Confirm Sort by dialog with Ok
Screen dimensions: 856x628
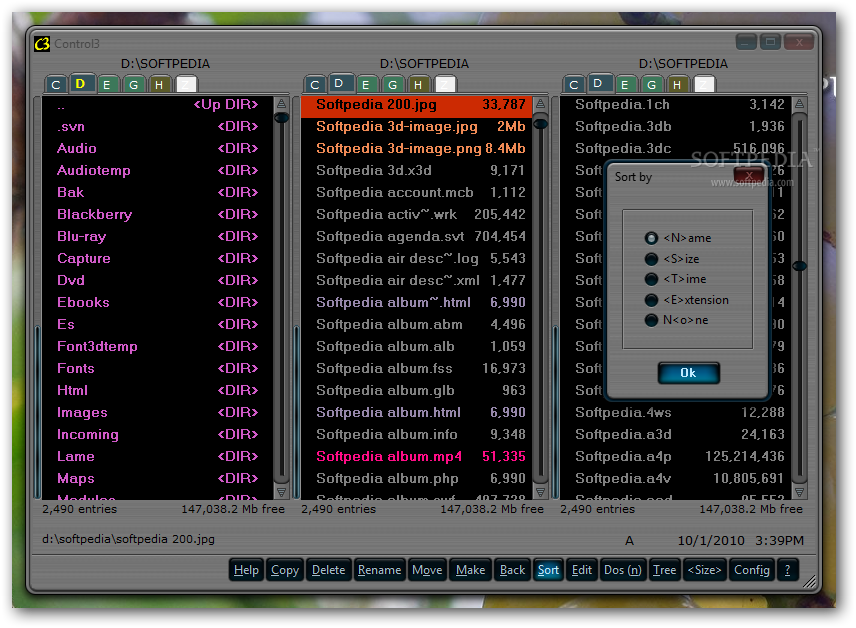tap(688, 373)
